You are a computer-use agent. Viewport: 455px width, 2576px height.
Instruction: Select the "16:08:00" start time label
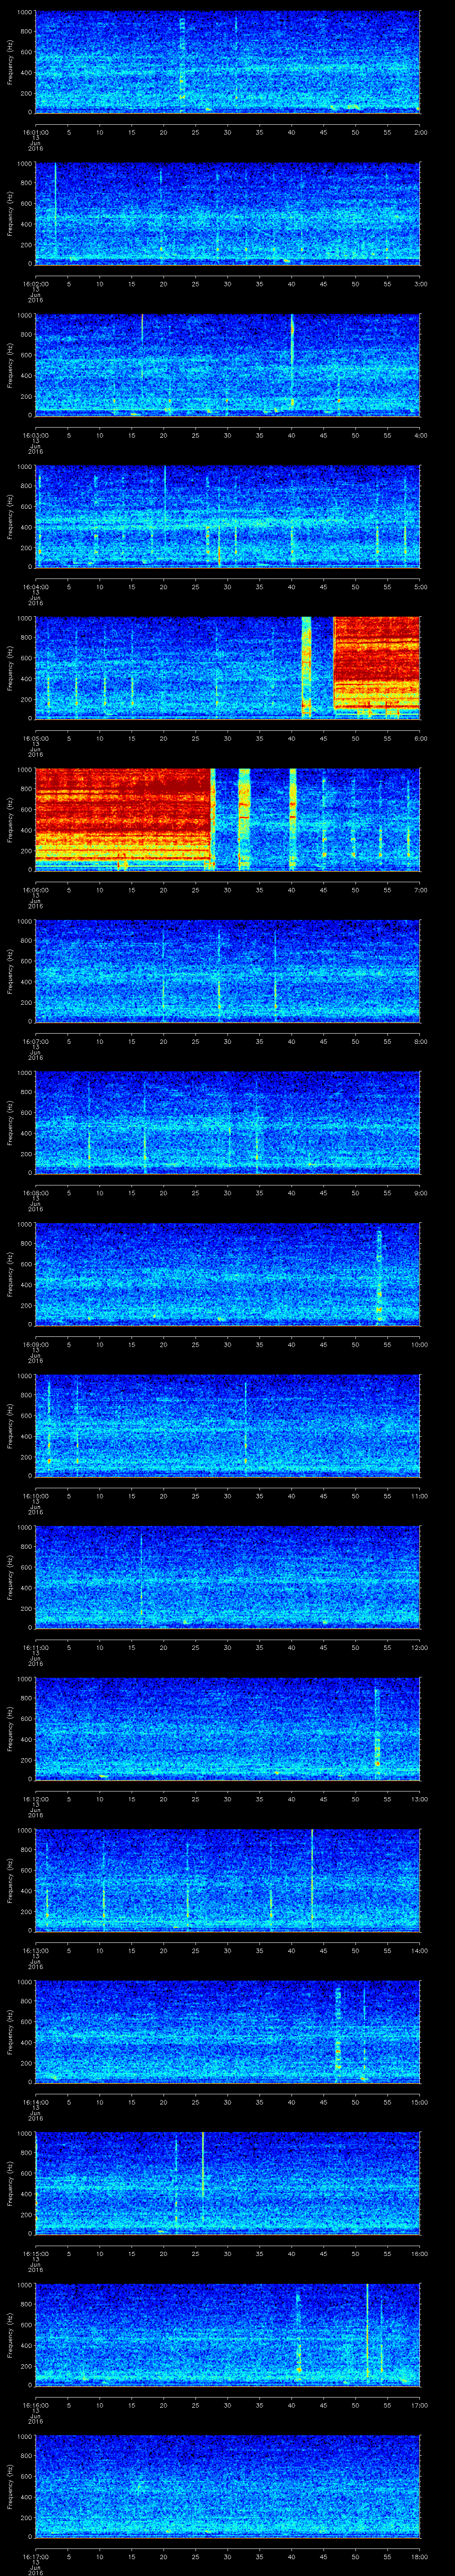35,1192
